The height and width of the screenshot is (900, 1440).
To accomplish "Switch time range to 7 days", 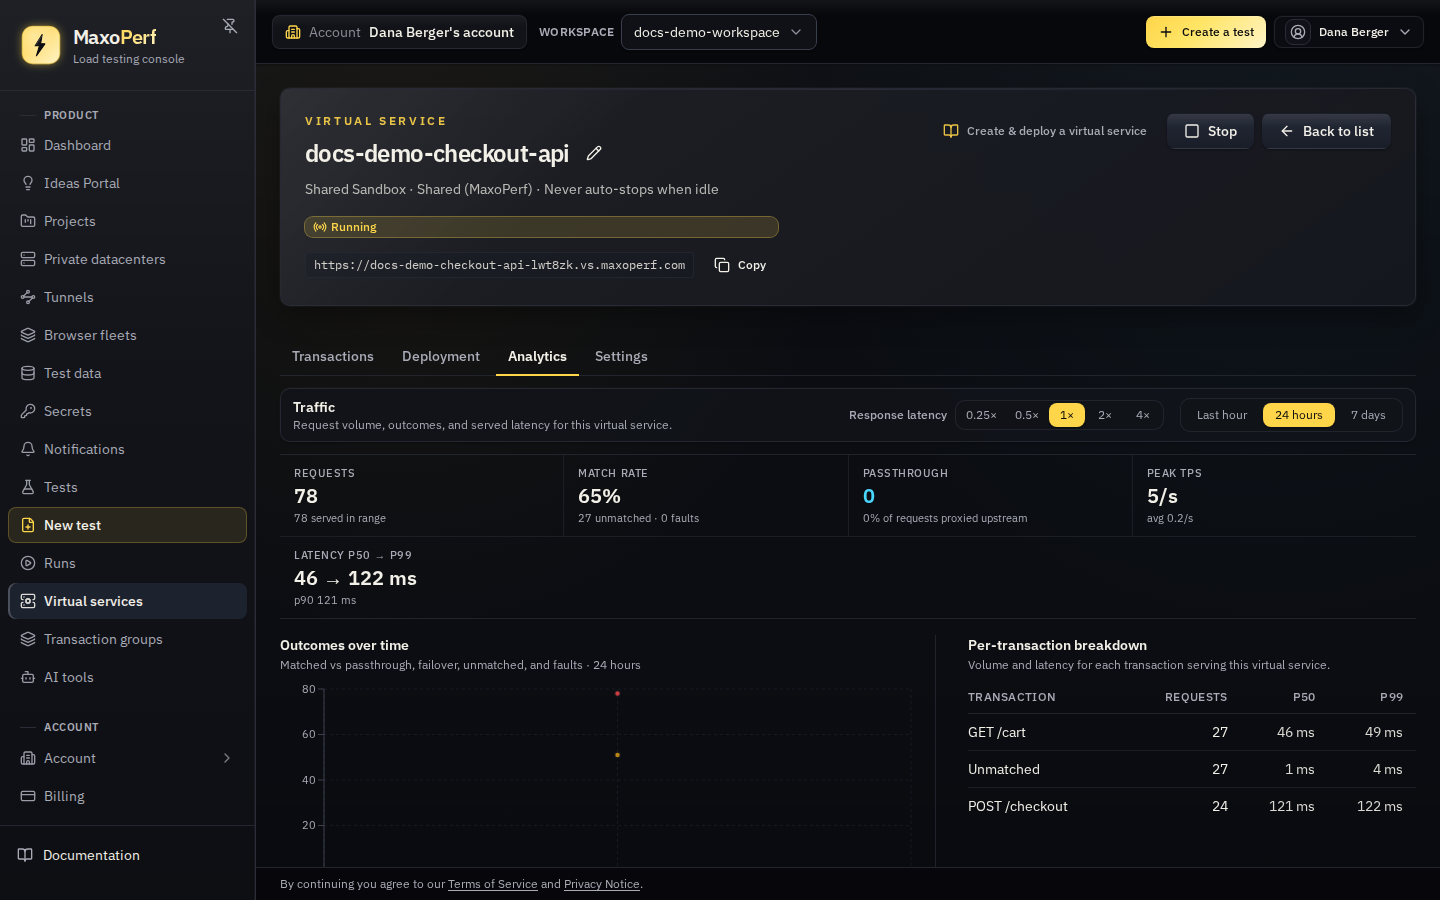I will tap(1368, 415).
